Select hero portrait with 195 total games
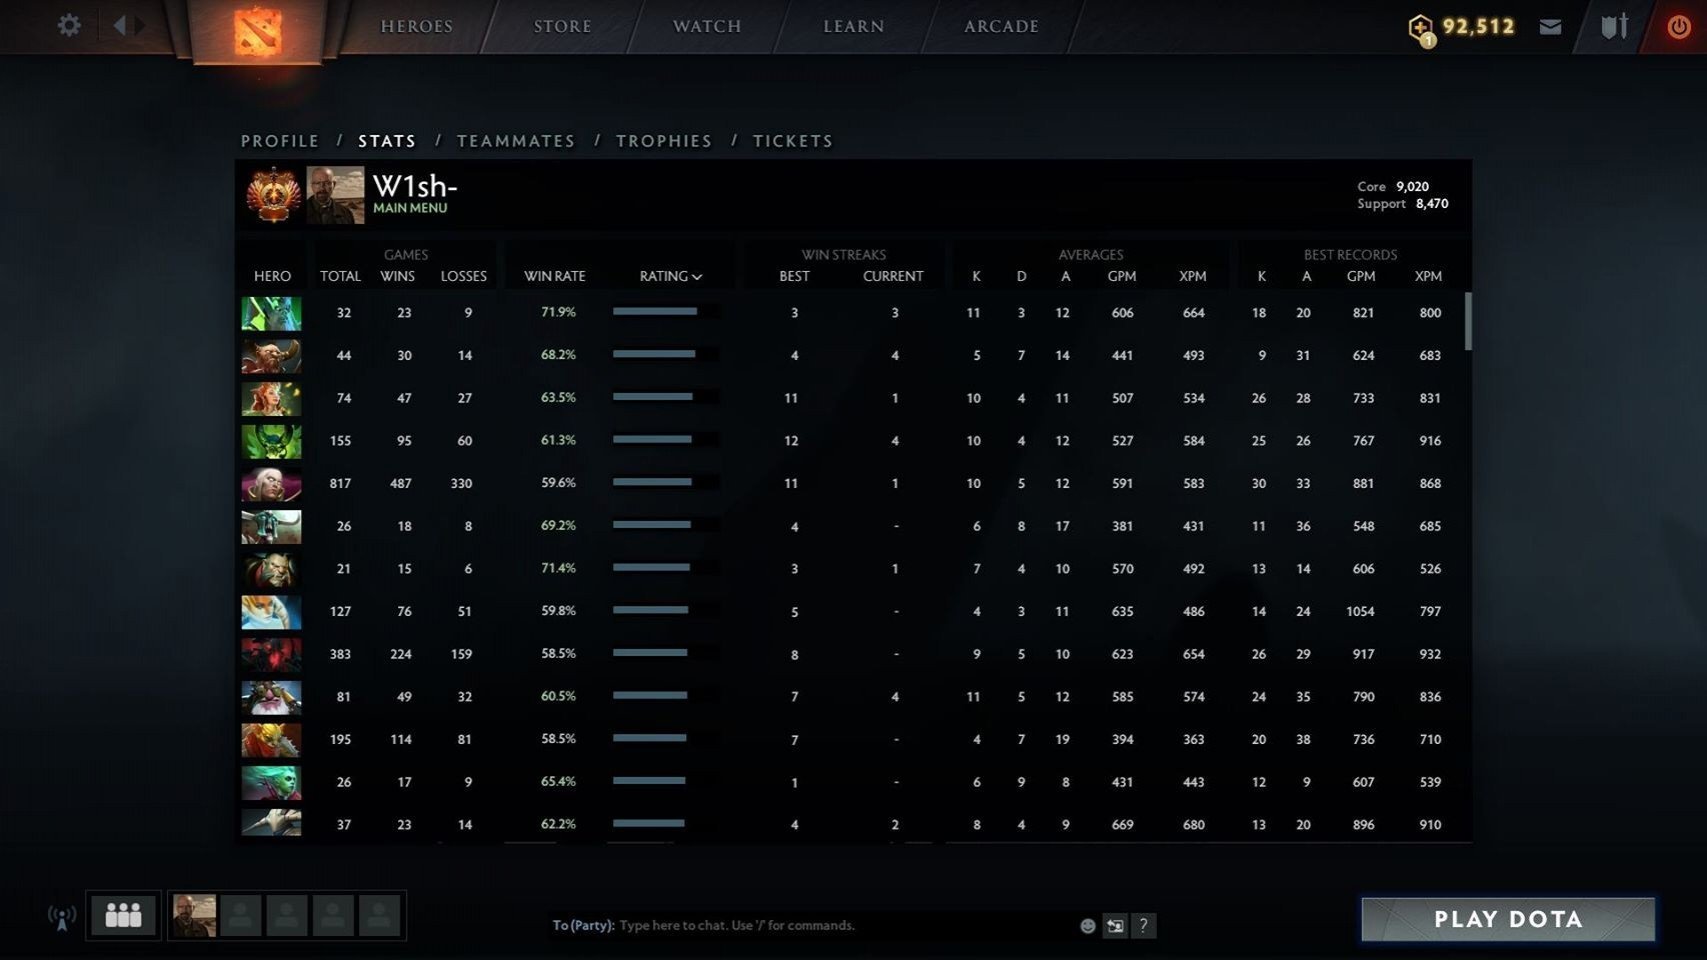The height and width of the screenshot is (960, 1707). pos(271,740)
